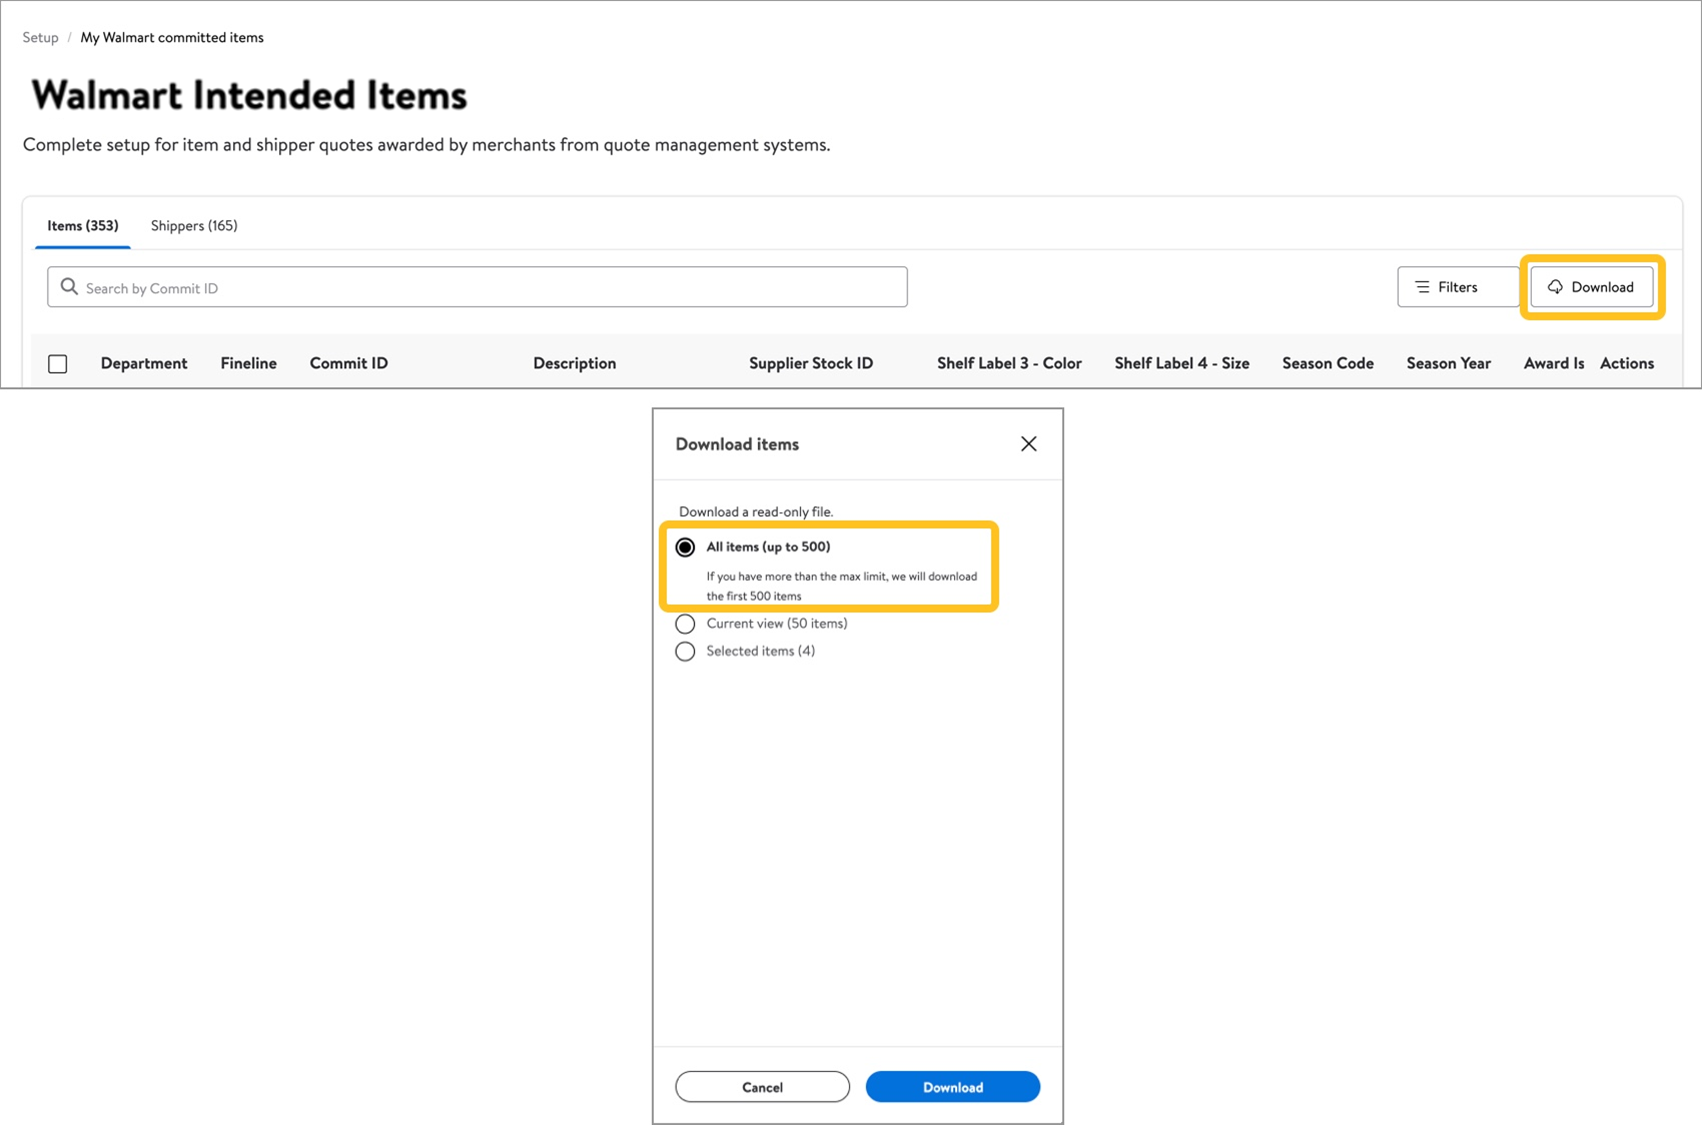The height and width of the screenshot is (1125, 1702).
Task: Click the Download items dialog title
Action: tap(737, 444)
